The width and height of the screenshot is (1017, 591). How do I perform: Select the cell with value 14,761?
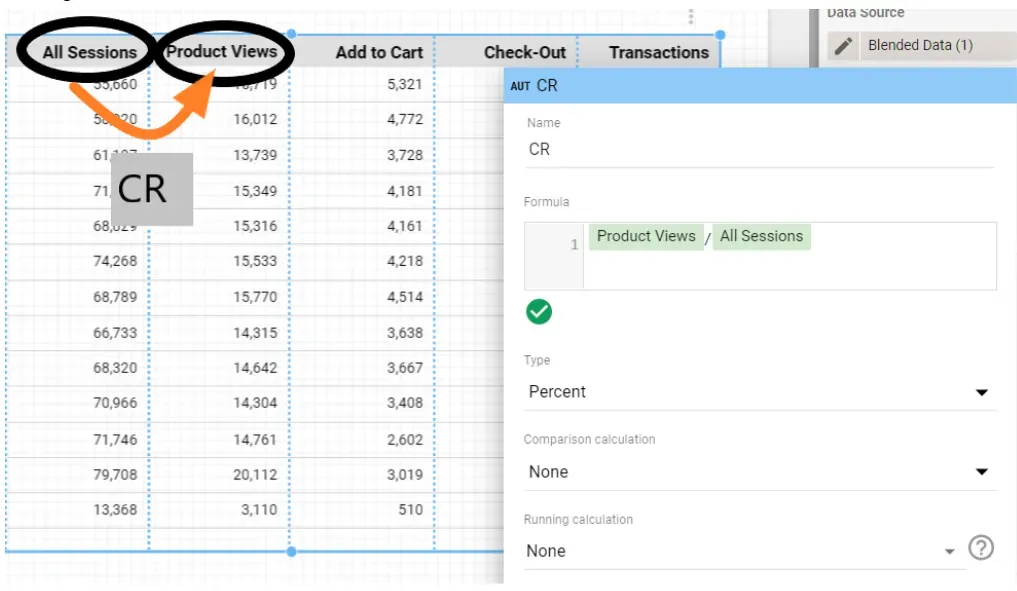255,440
